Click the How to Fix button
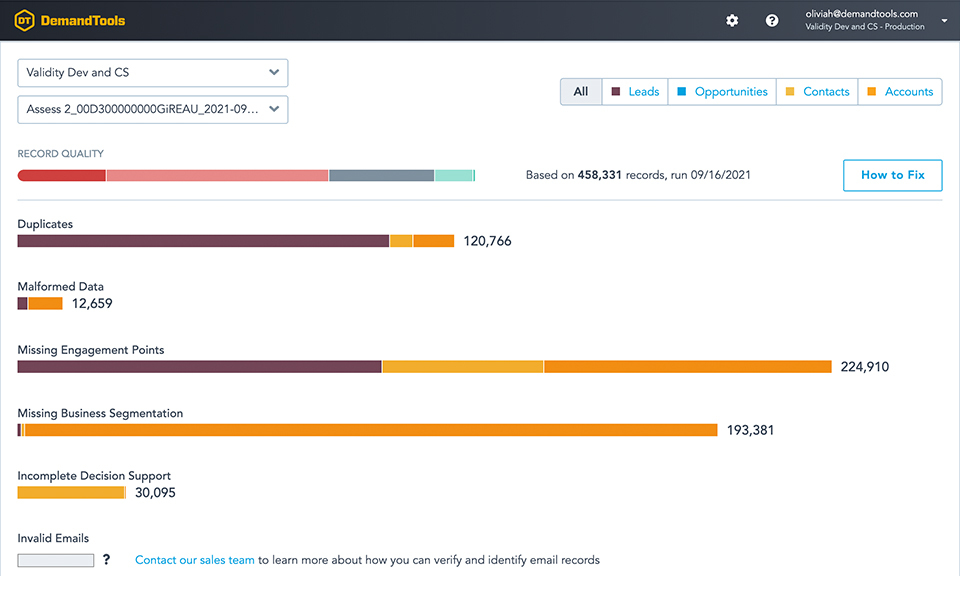The image size is (960, 600). coord(893,175)
